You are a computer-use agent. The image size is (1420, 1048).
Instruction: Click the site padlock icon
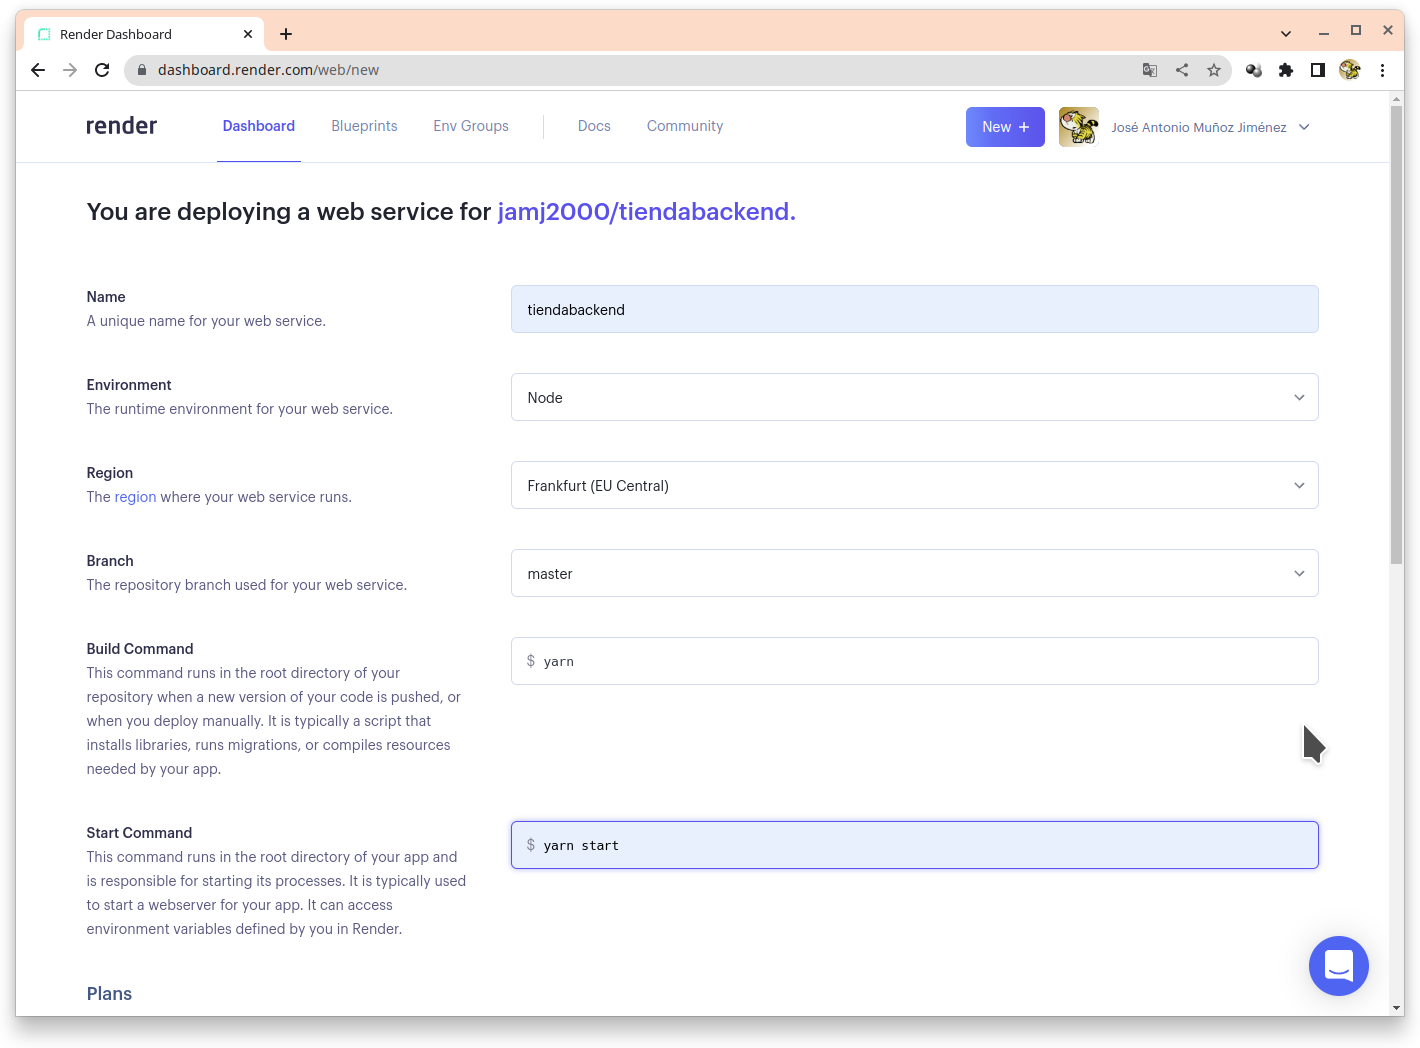click(141, 70)
